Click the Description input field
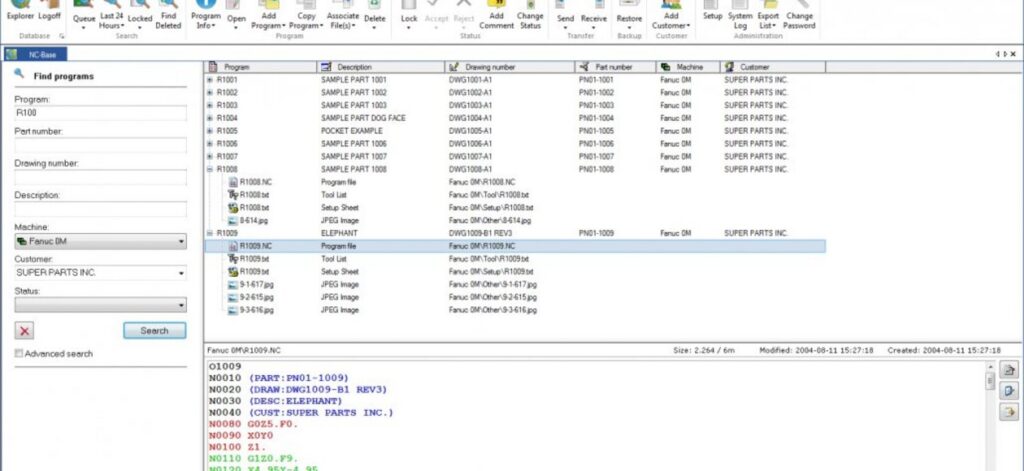 [101, 209]
